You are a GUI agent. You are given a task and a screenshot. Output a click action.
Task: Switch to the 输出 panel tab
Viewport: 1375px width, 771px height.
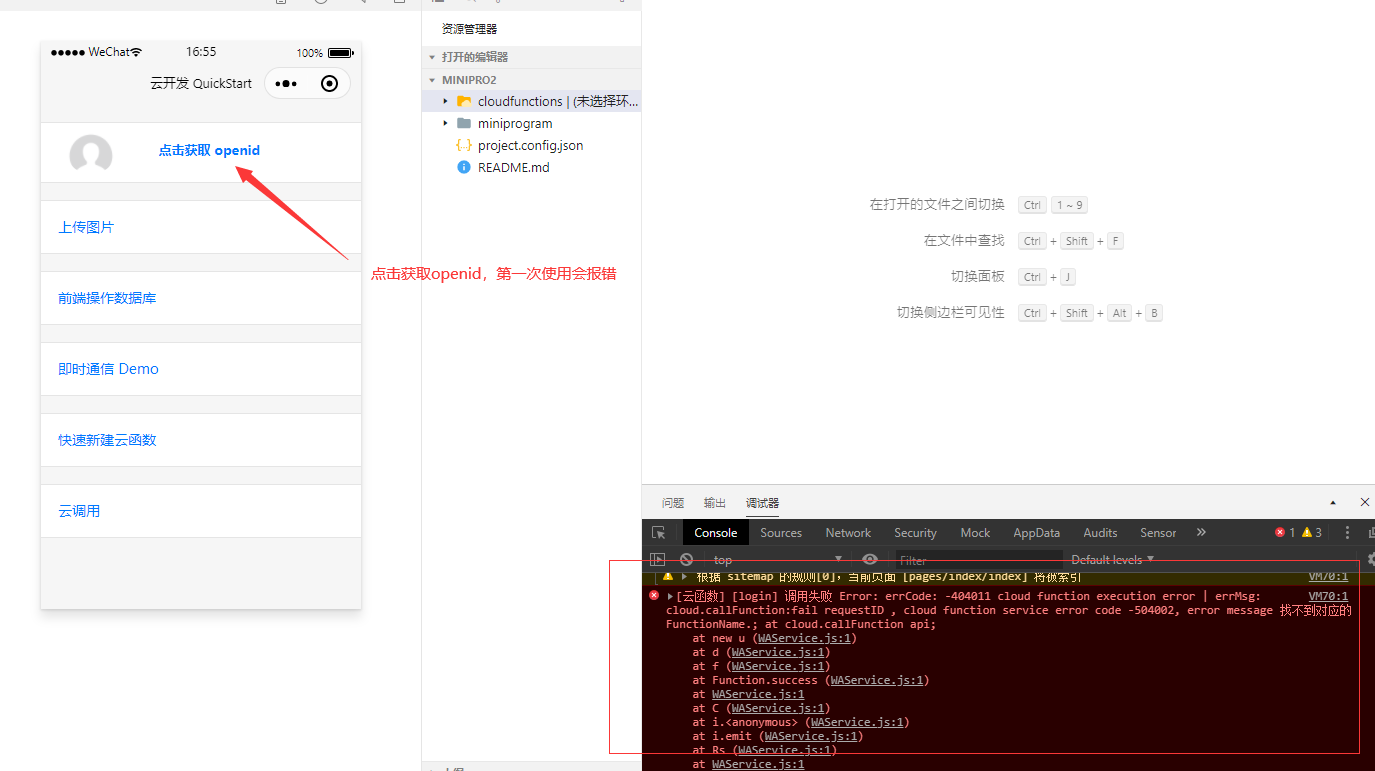pos(715,503)
